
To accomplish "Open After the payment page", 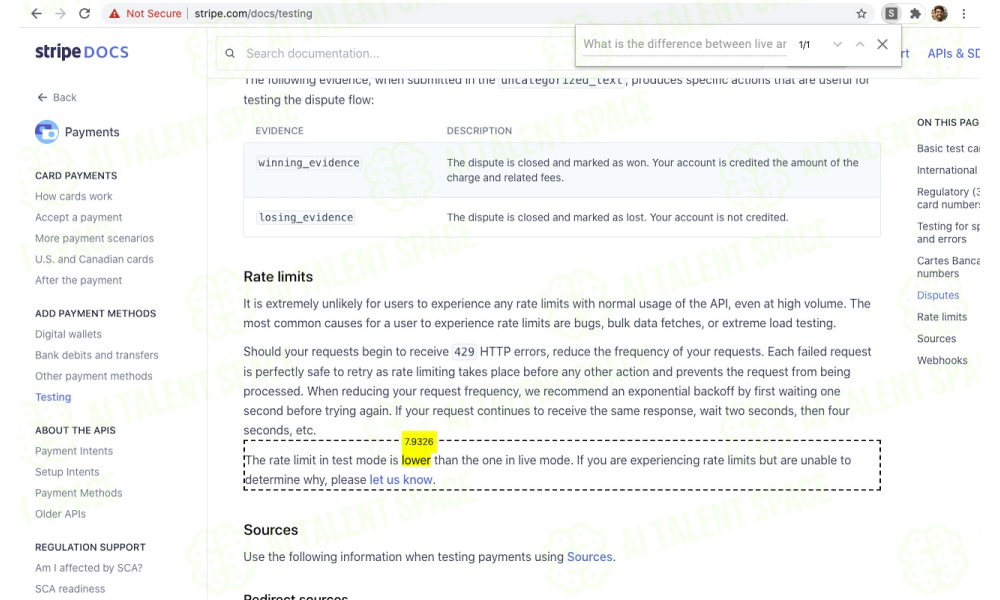I will click(x=78, y=281).
